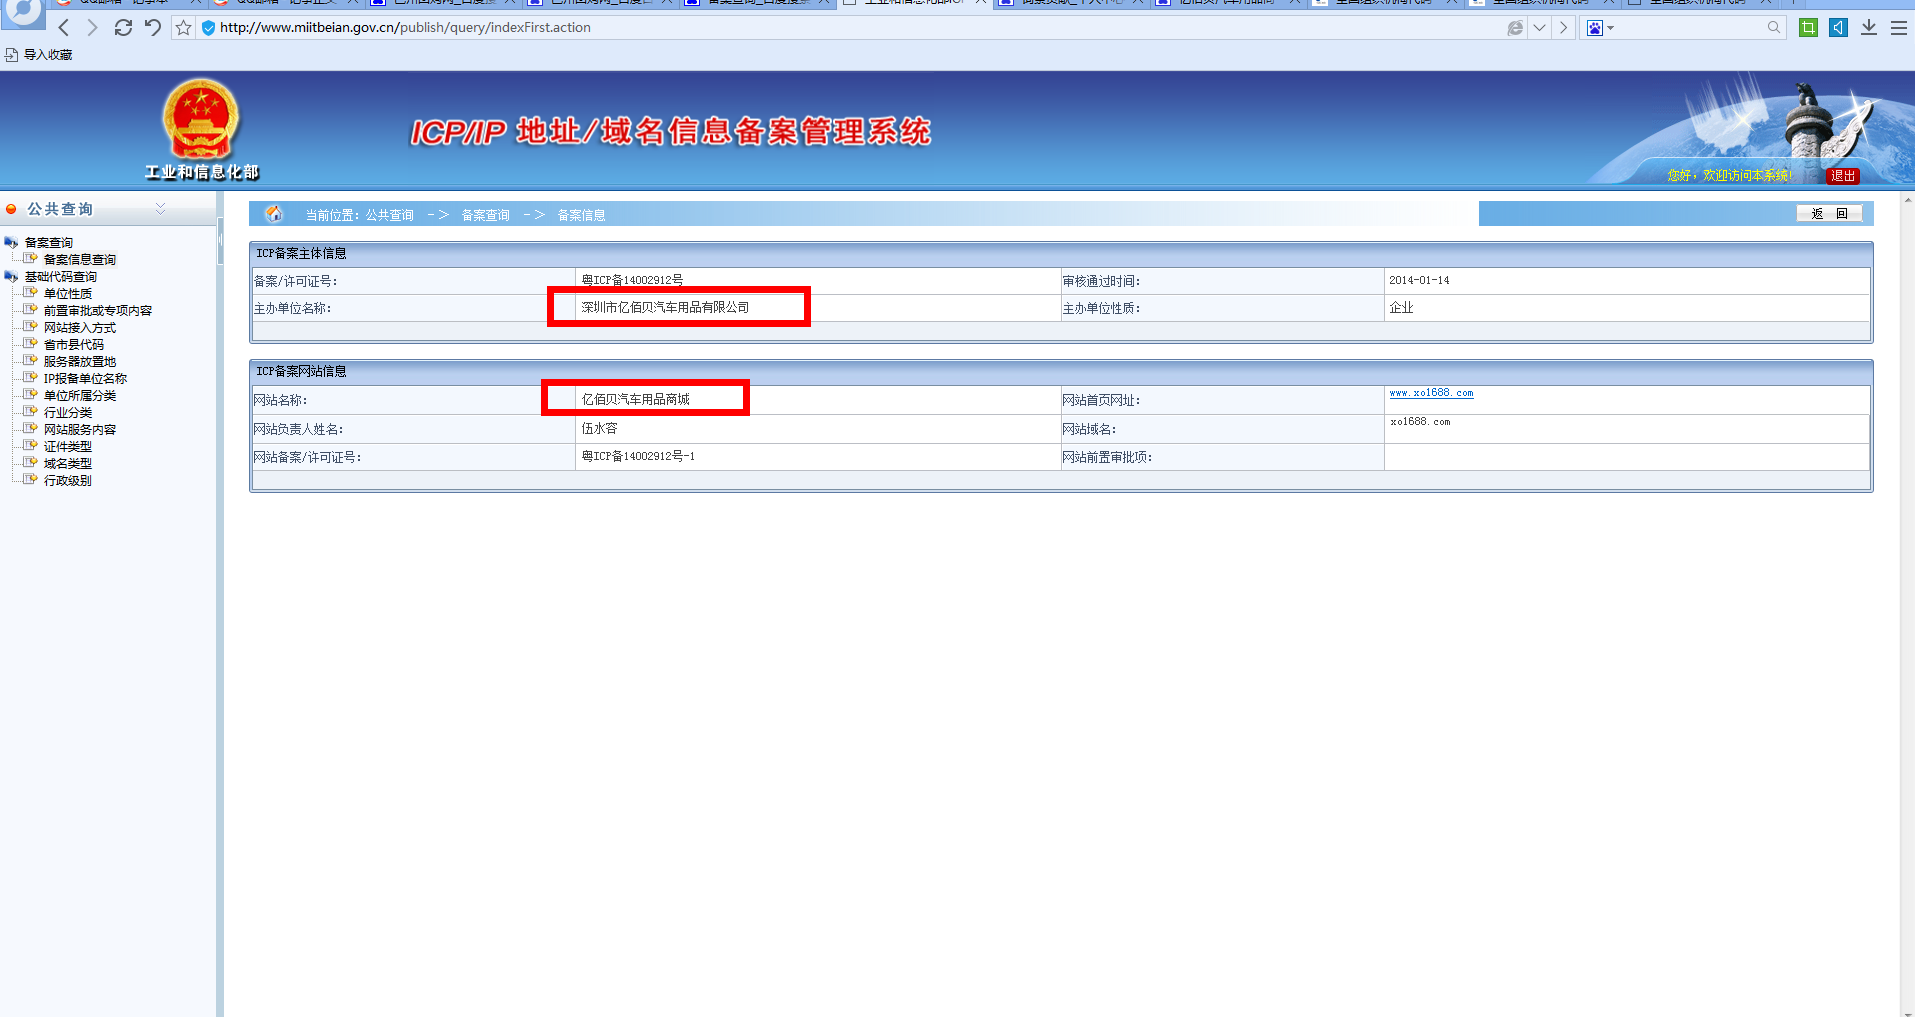Click the 备案查询 breadcrumb text
Screen dimensions: 1915x1017
point(485,215)
